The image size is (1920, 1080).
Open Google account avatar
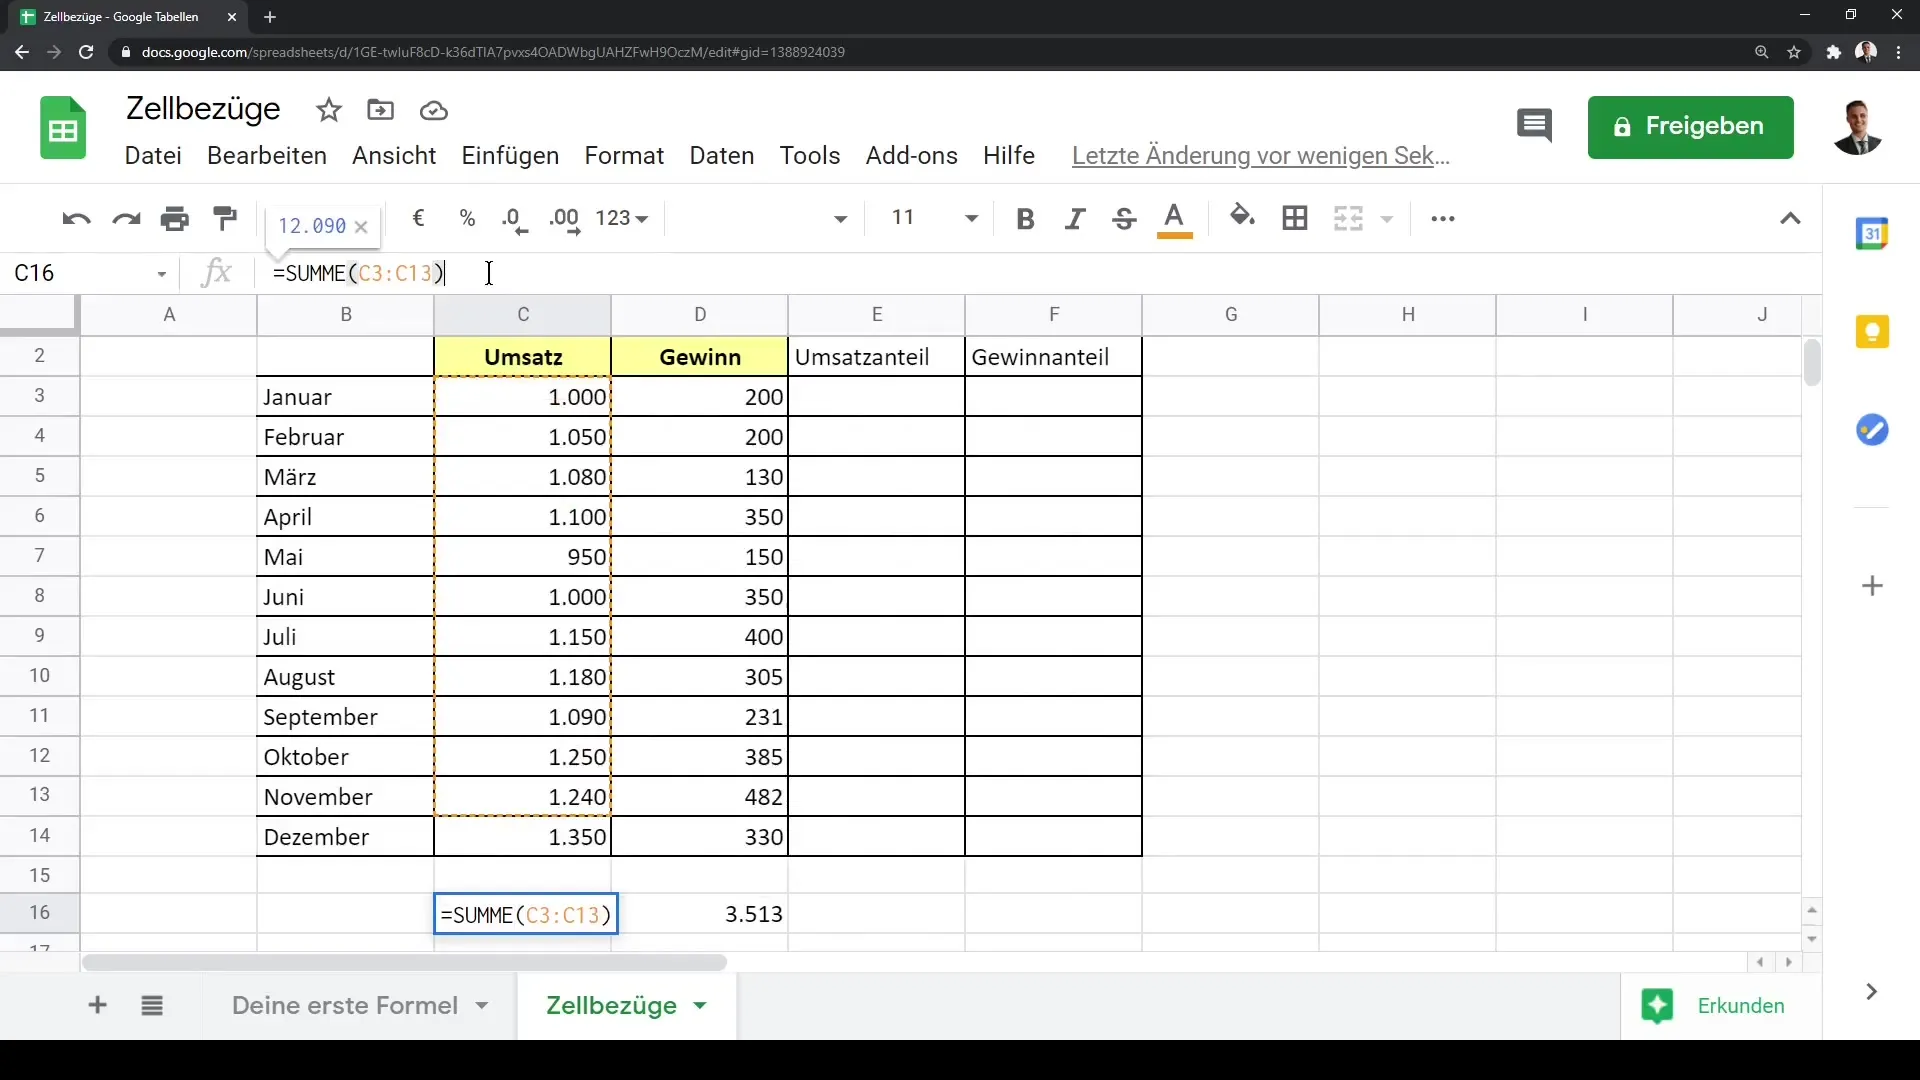[x=1858, y=127]
